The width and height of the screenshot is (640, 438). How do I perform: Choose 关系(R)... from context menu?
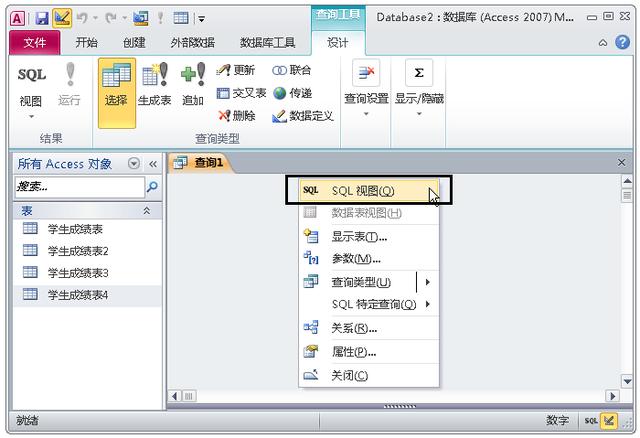pos(369,328)
